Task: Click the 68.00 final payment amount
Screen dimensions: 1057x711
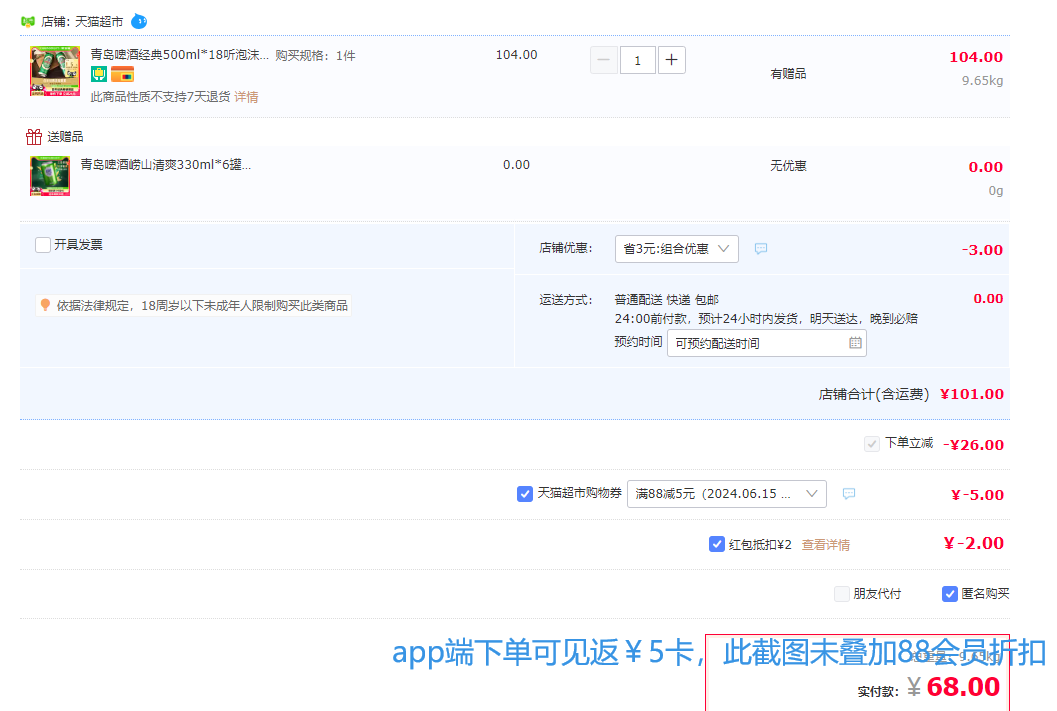Action: click(963, 687)
